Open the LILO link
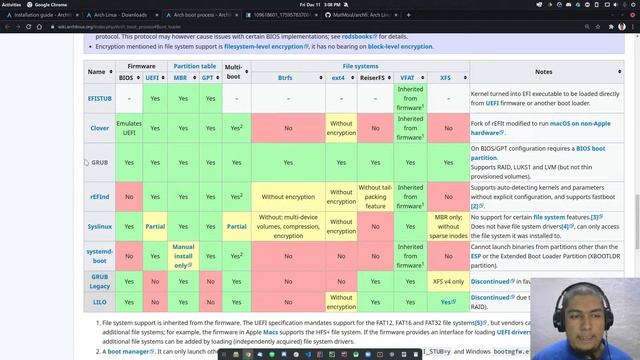This screenshot has width=640, height=360. point(100,302)
